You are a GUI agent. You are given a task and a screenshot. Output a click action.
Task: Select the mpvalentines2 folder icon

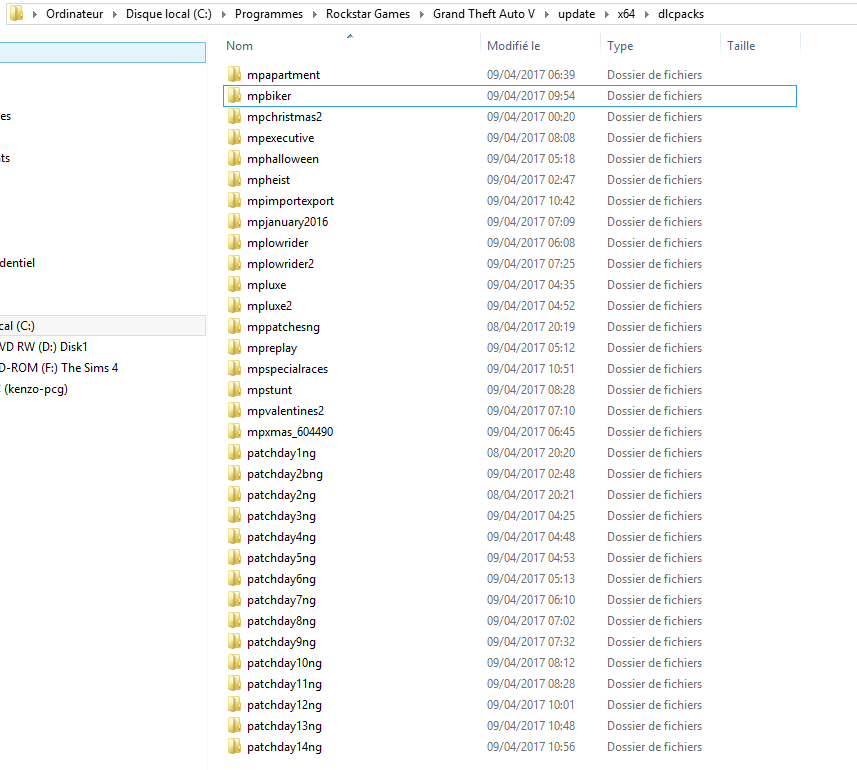tap(234, 410)
